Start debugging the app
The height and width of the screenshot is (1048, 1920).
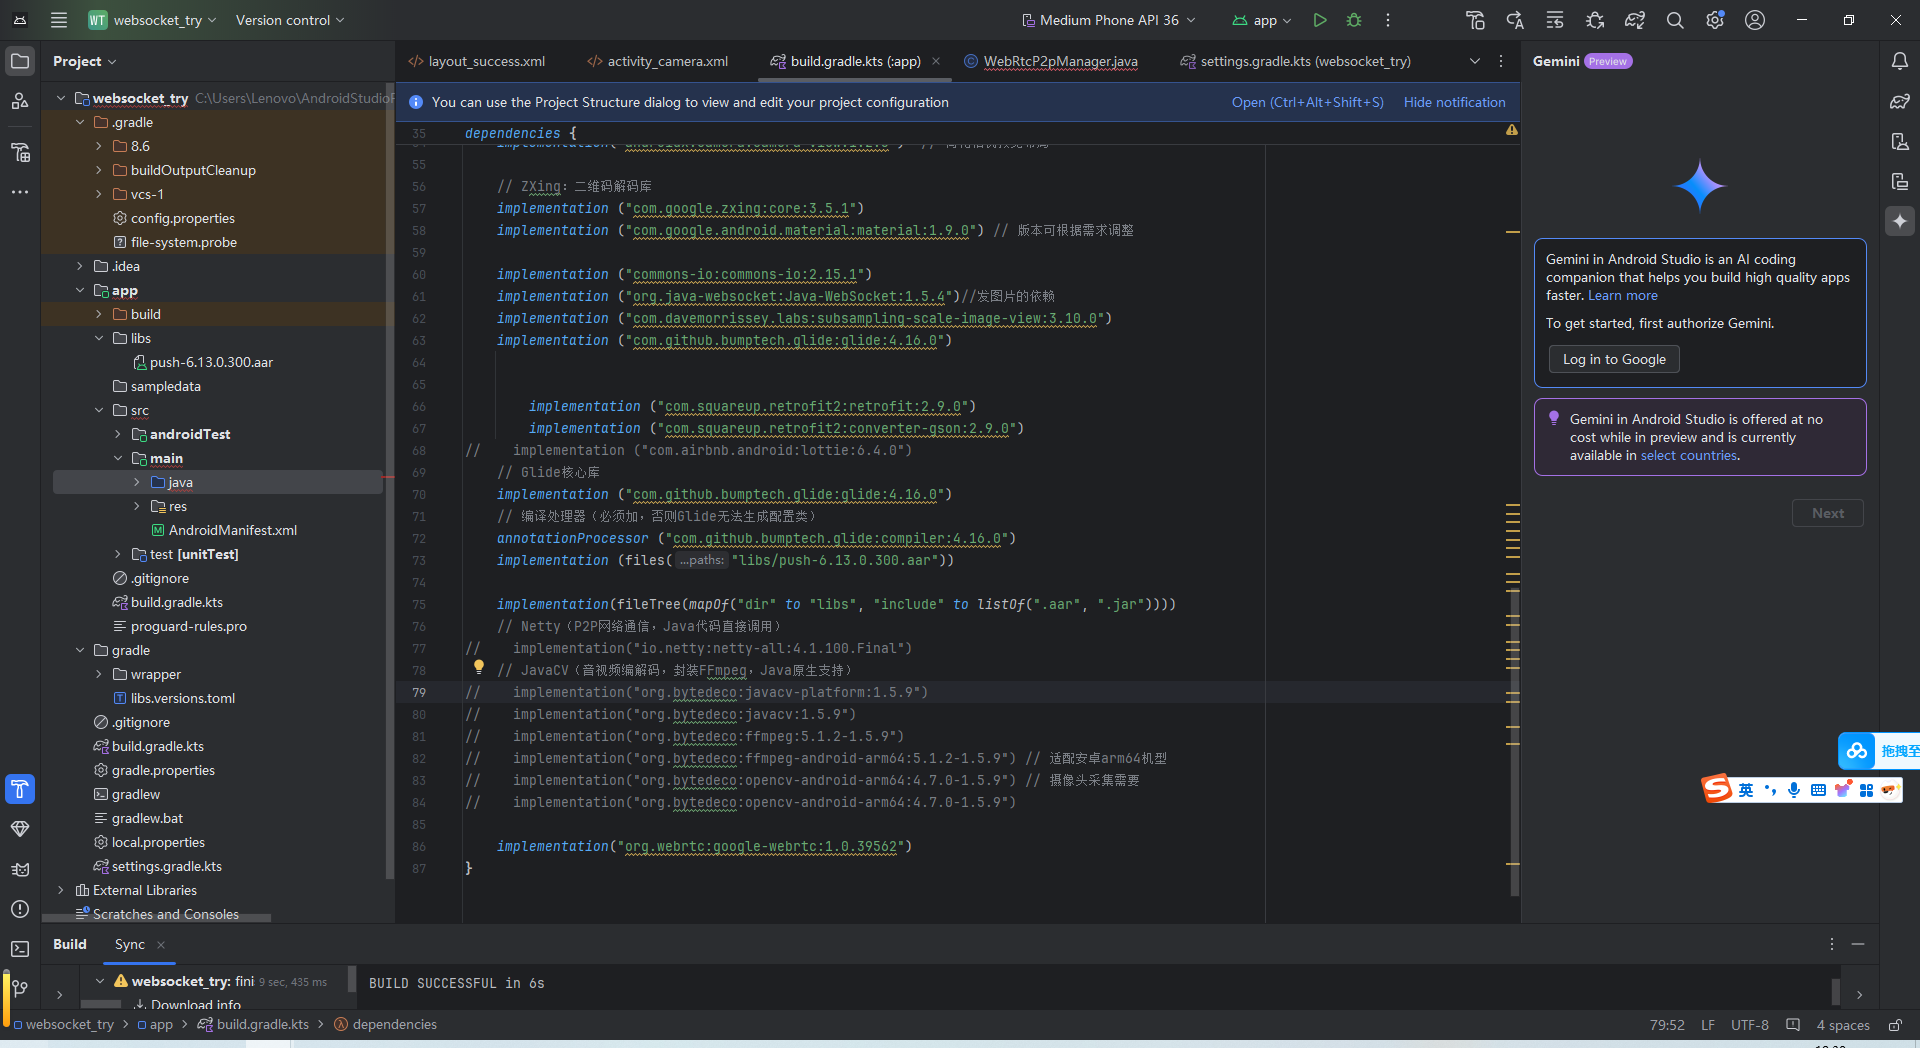1354,20
